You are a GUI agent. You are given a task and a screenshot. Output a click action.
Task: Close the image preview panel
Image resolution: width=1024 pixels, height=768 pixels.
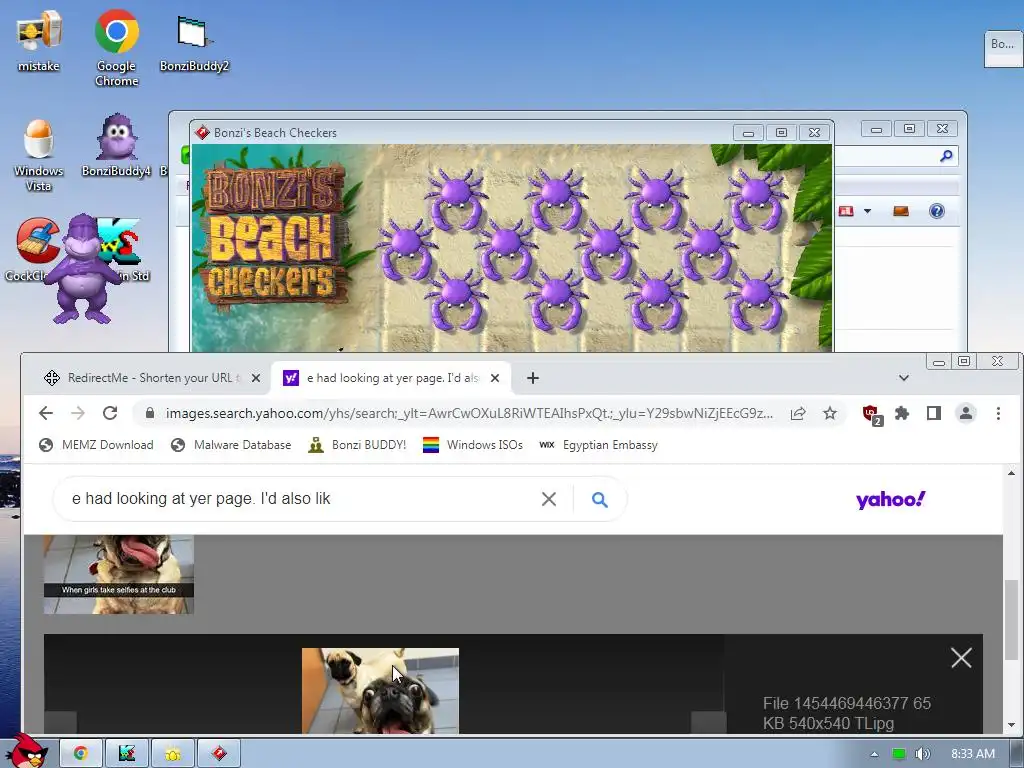click(x=961, y=658)
